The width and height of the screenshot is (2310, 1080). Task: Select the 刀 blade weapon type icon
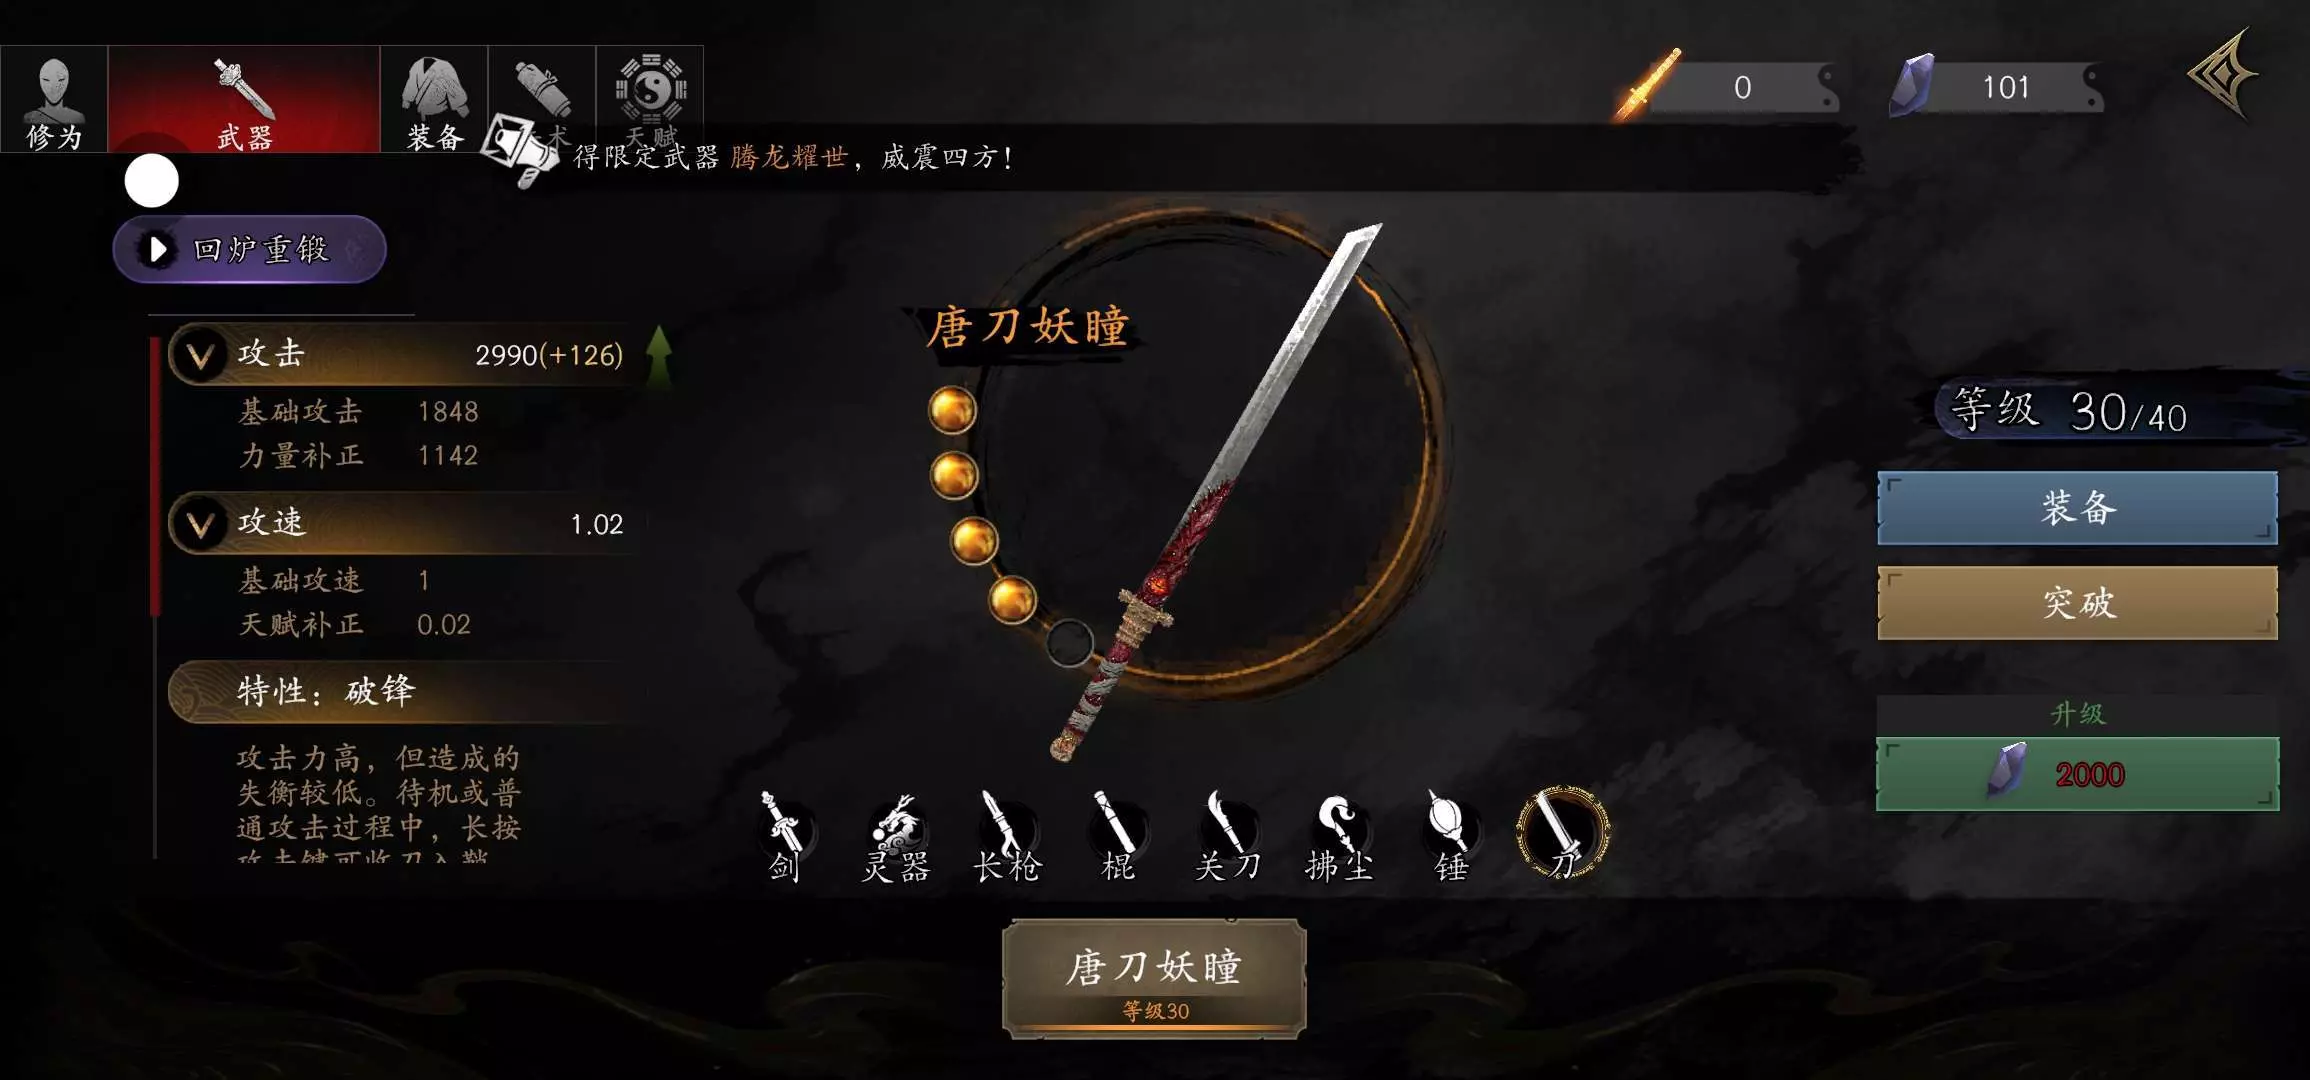[x=1563, y=832]
